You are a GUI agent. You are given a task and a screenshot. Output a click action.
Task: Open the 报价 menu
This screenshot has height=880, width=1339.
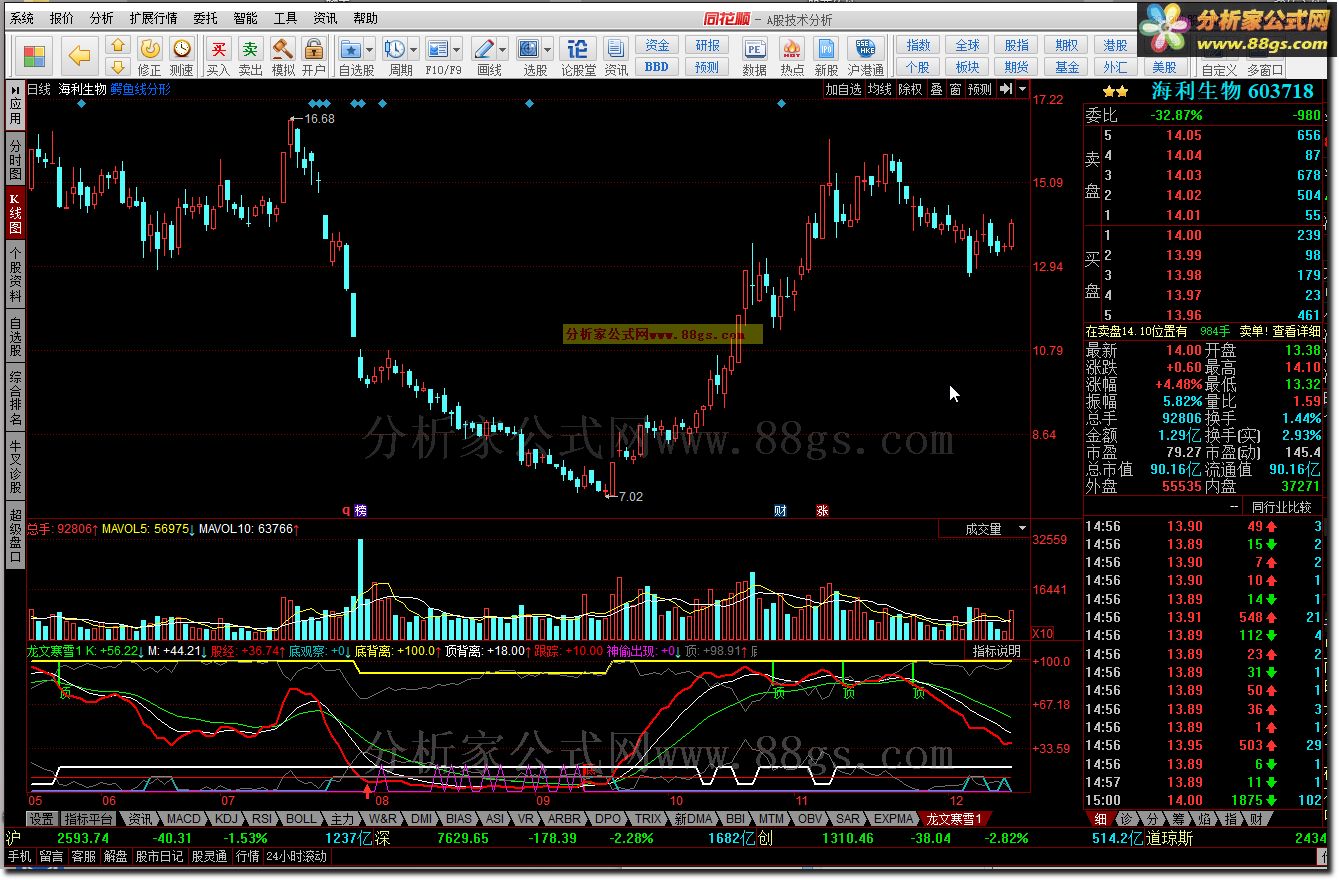pos(62,19)
